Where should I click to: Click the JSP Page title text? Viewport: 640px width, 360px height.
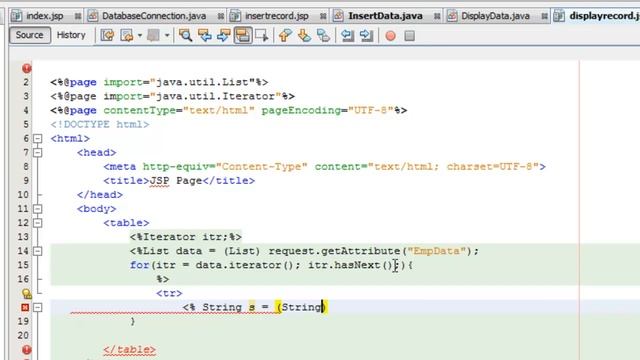click(176, 180)
